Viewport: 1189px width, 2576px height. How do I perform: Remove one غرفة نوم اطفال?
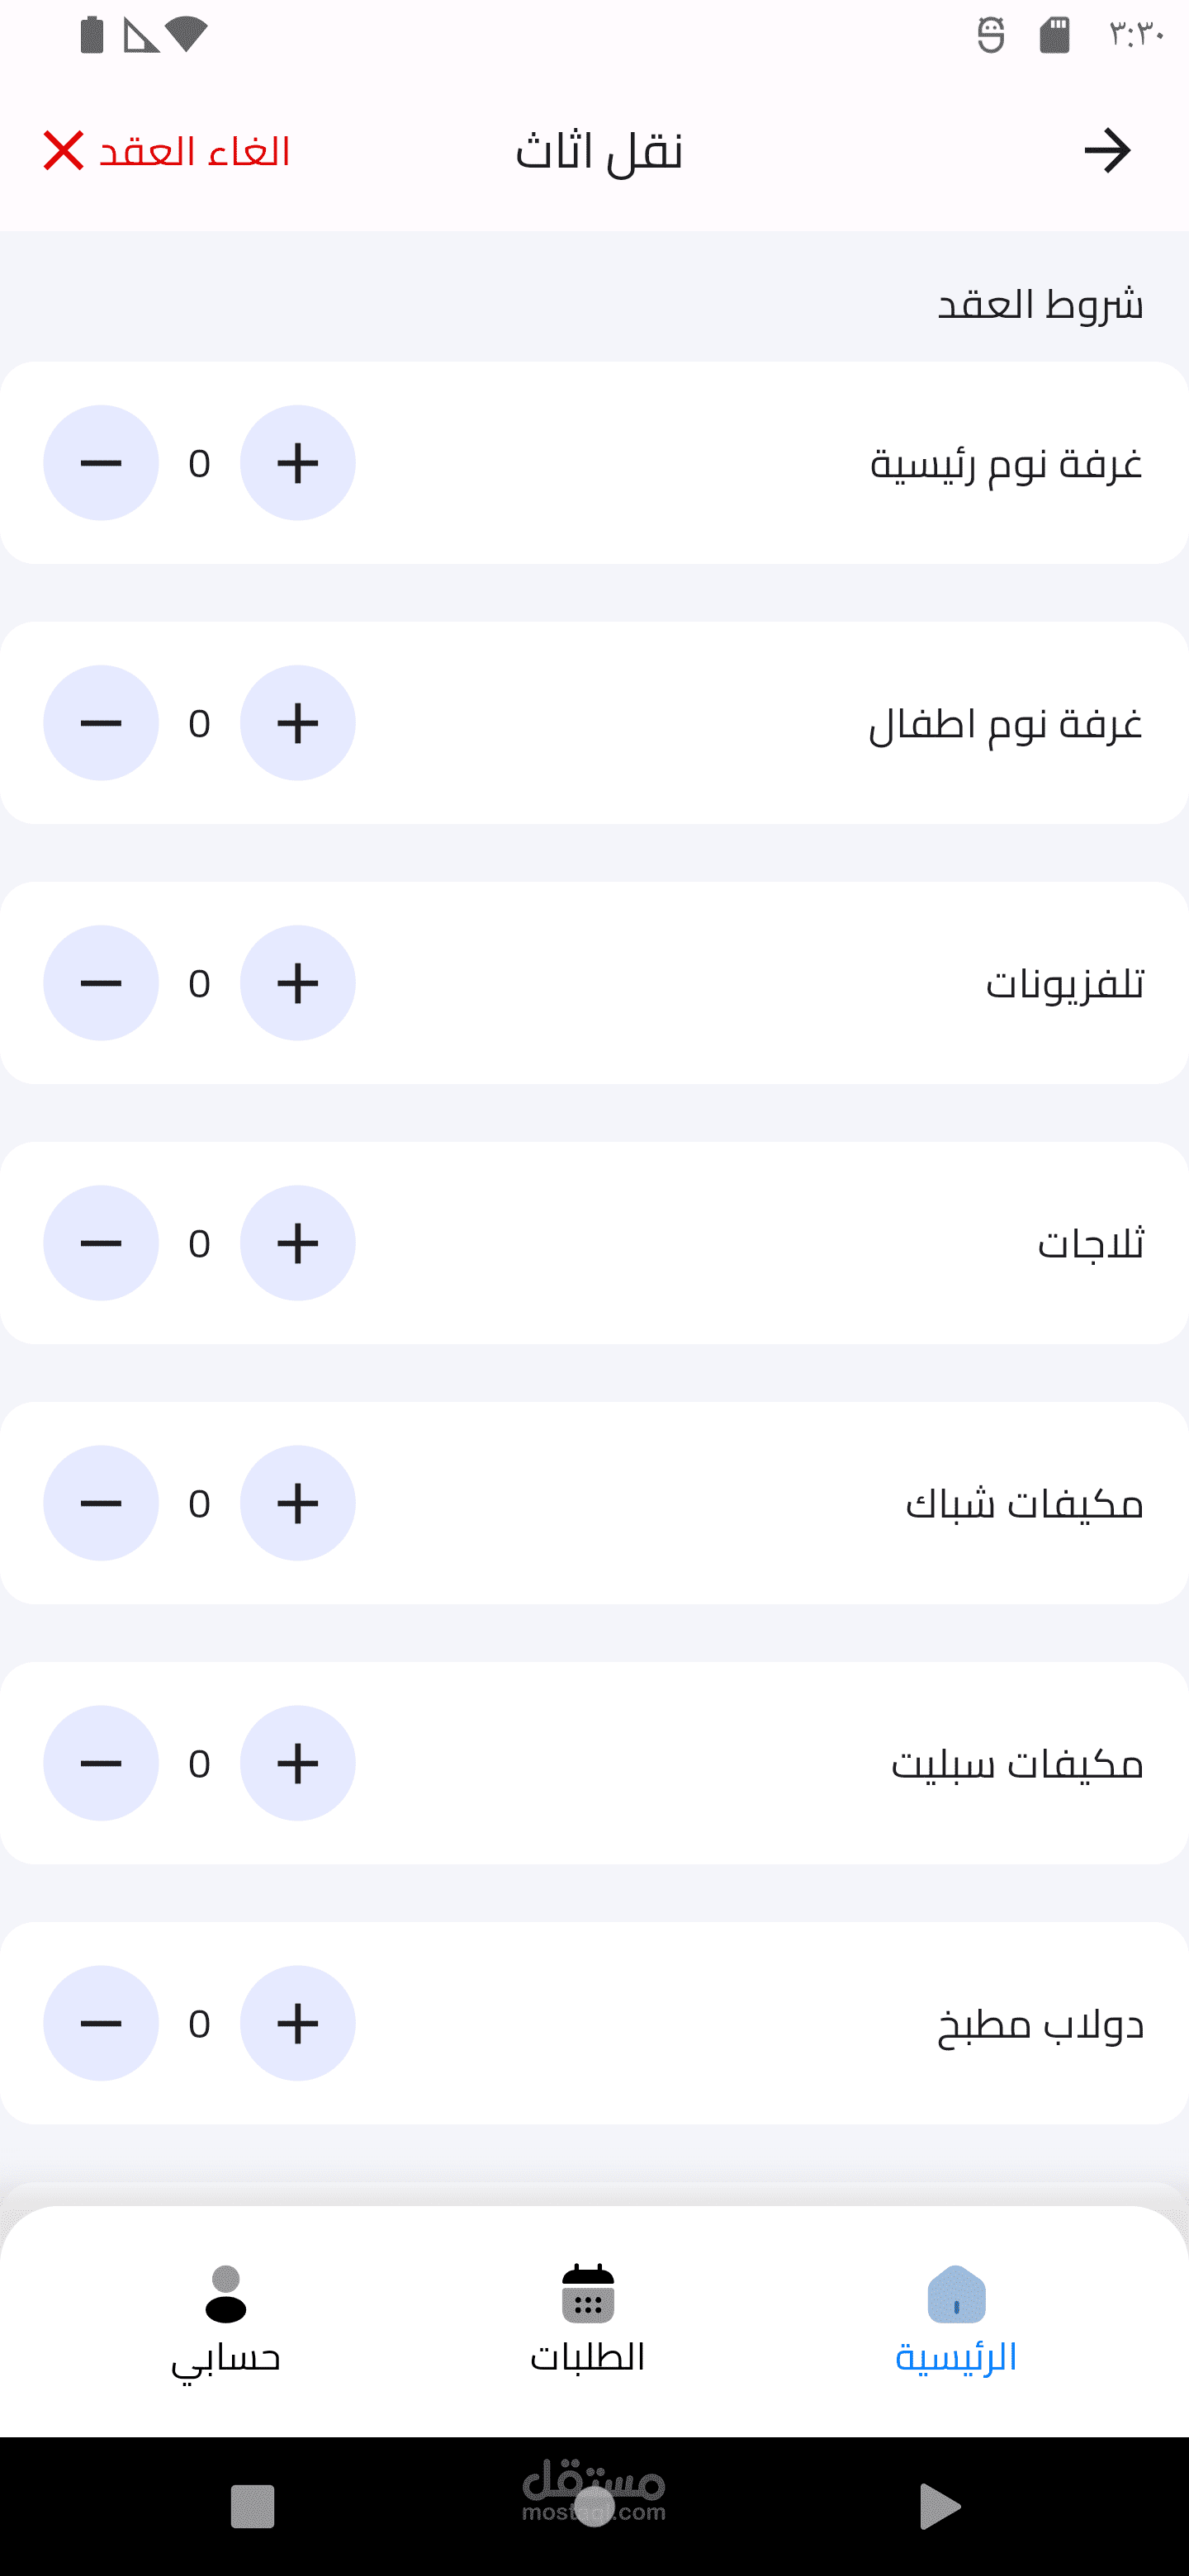101,723
